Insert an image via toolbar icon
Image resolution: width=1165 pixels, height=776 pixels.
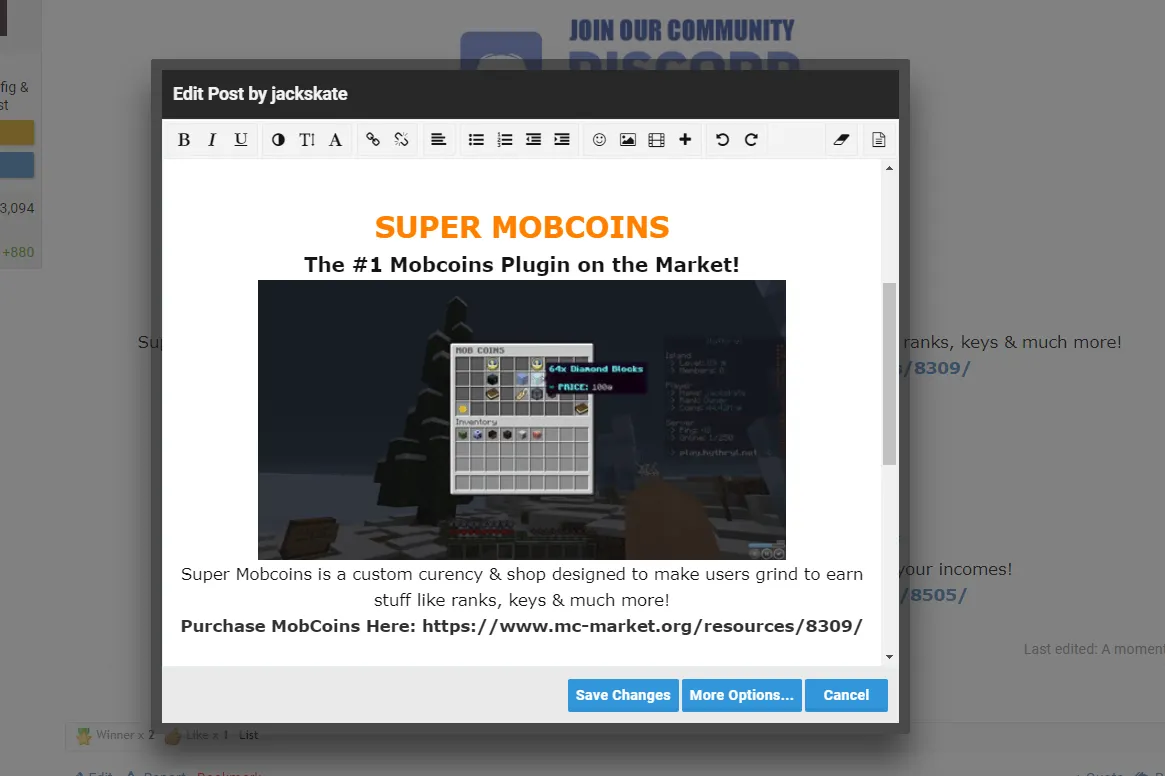[x=628, y=140]
